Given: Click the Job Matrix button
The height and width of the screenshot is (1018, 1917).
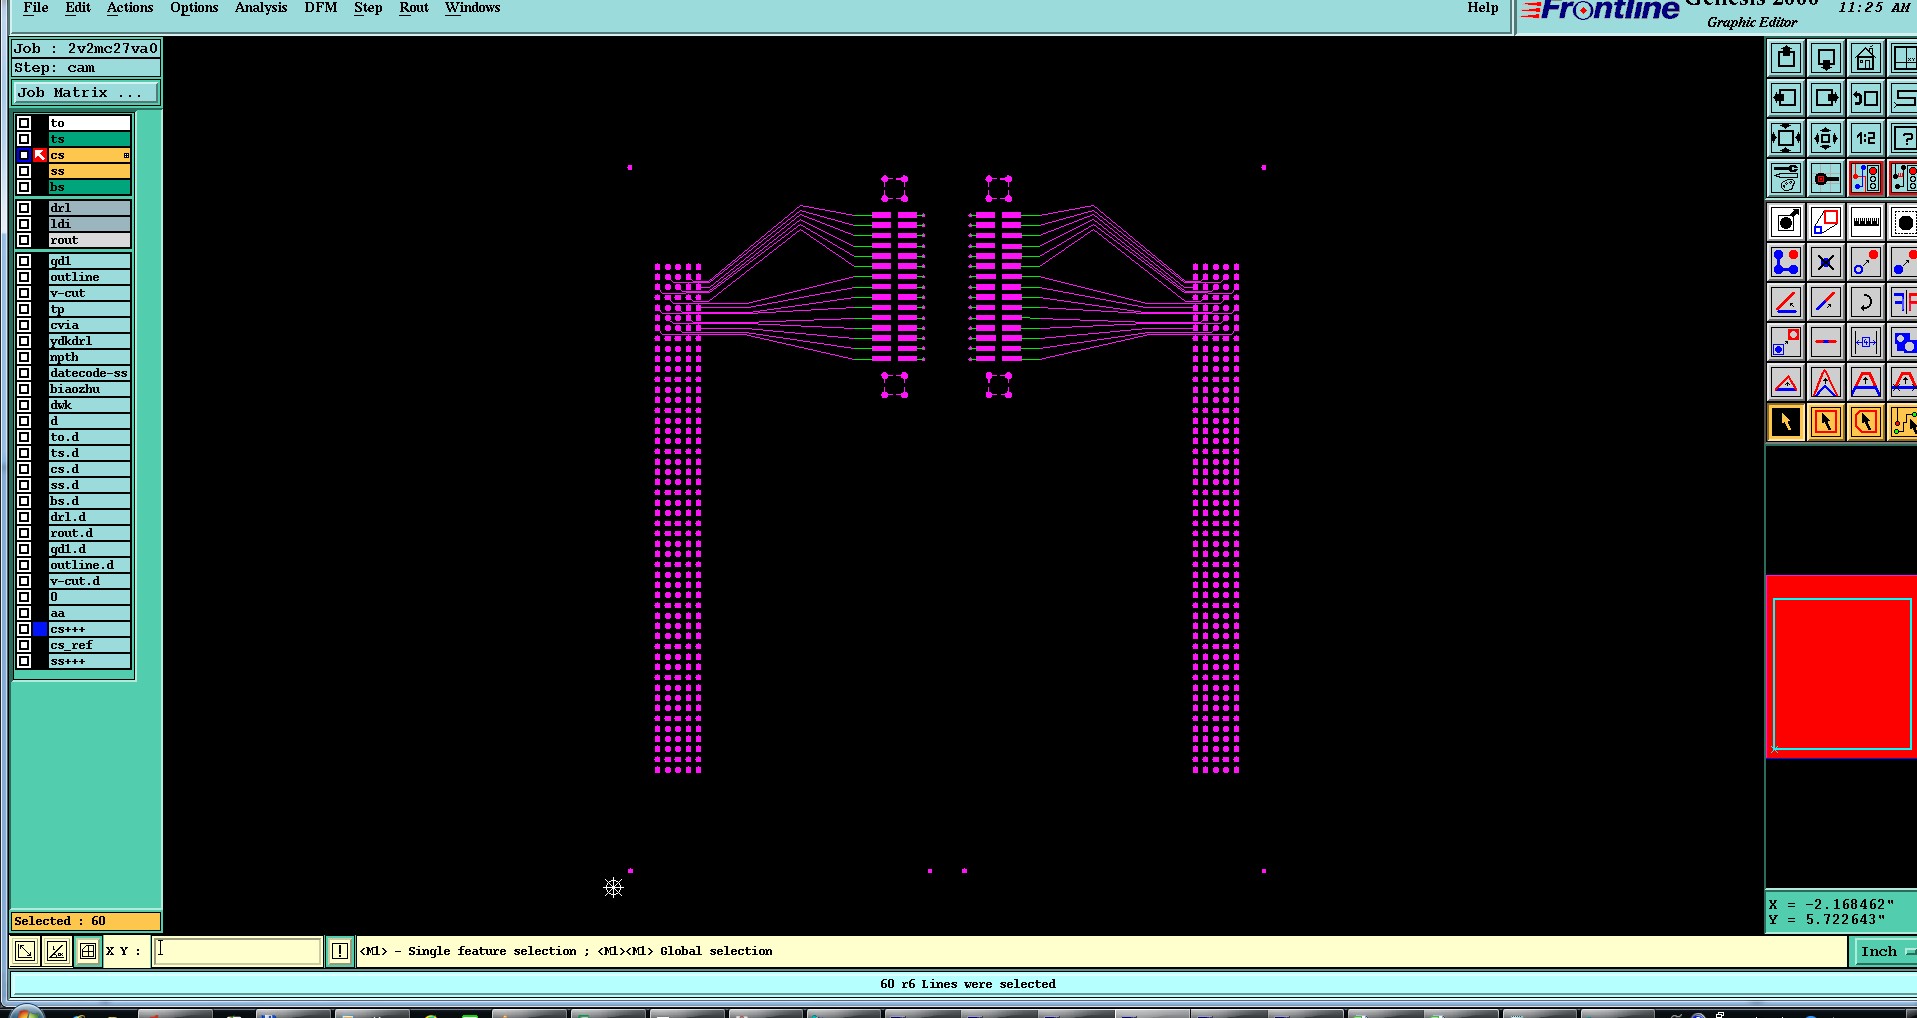Looking at the screenshot, I should click(85, 93).
